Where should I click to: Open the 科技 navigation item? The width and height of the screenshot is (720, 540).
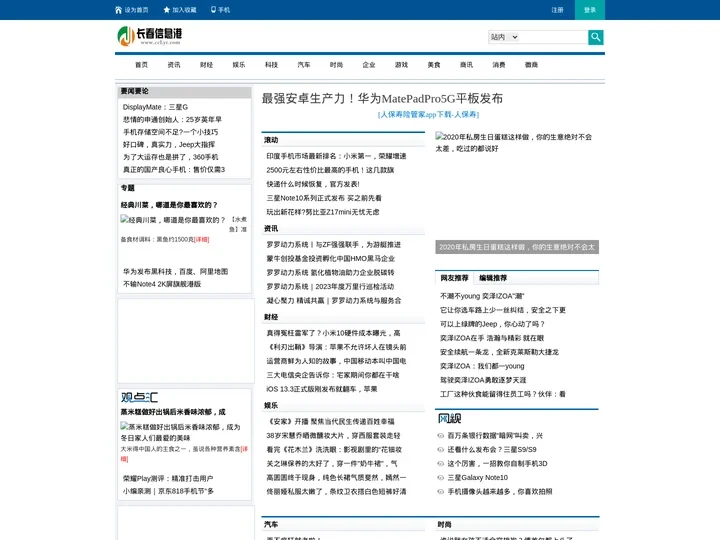pyautogui.click(x=271, y=65)
